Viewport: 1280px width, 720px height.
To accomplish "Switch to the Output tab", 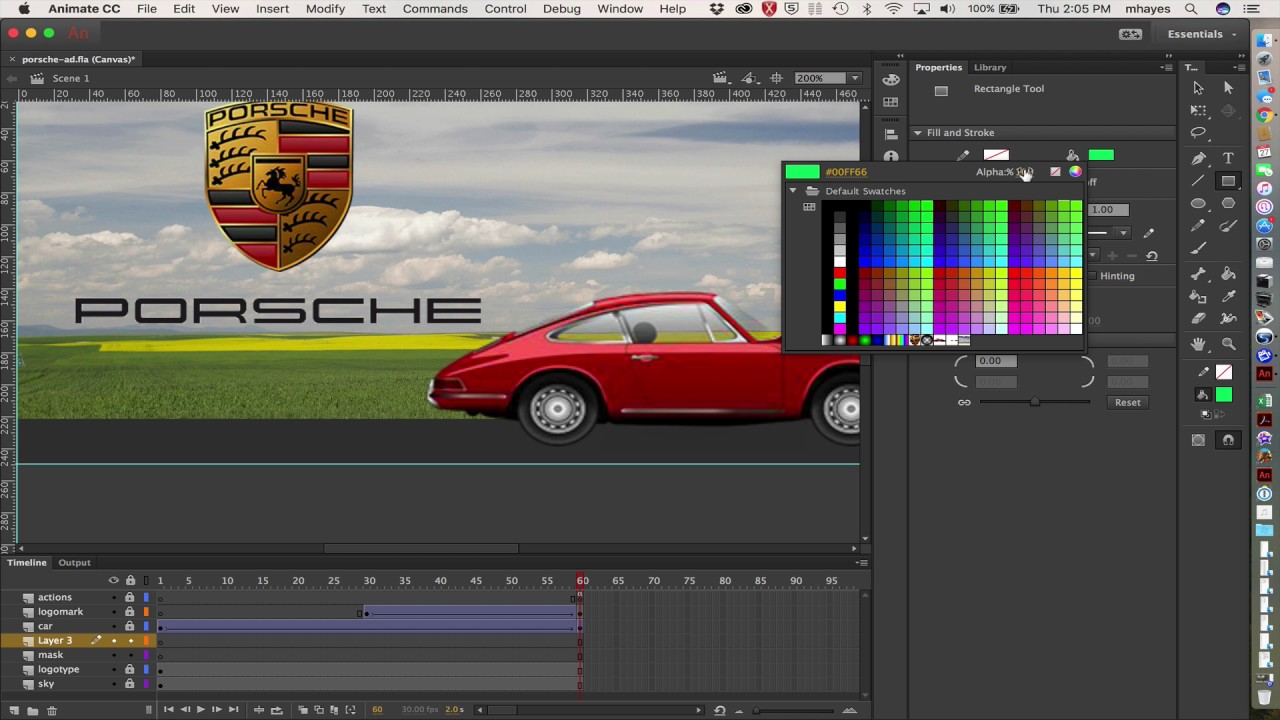I will 74,563.
